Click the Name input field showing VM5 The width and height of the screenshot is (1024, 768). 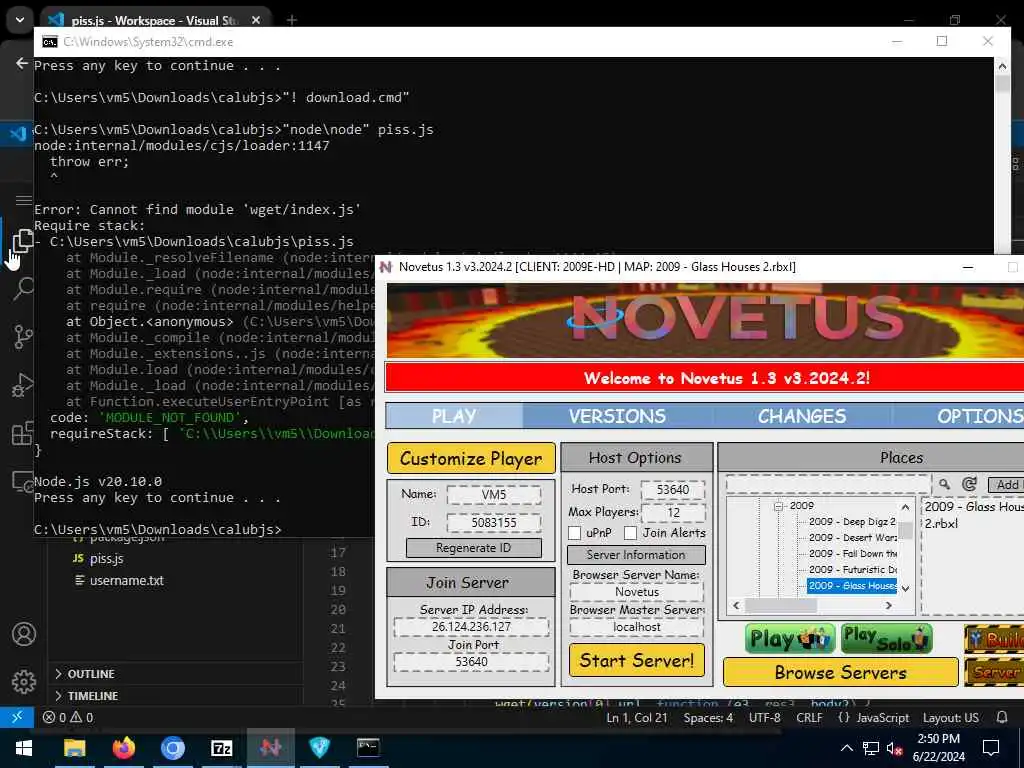tap(494, 494)
